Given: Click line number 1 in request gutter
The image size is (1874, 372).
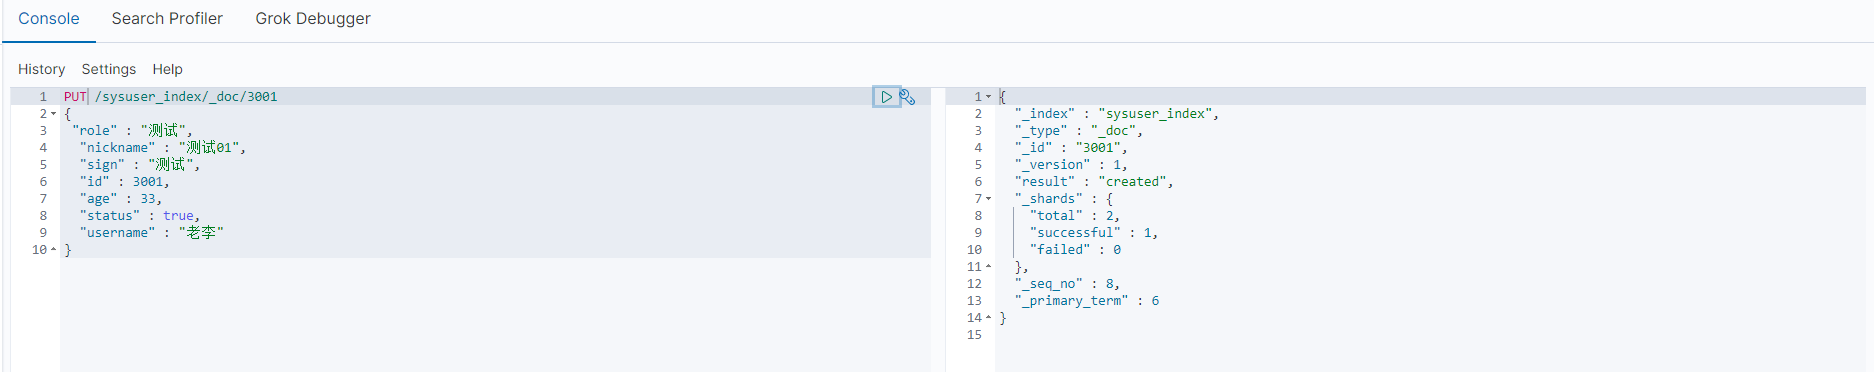Looking at the screenshot, I should (x=43, y=97).
